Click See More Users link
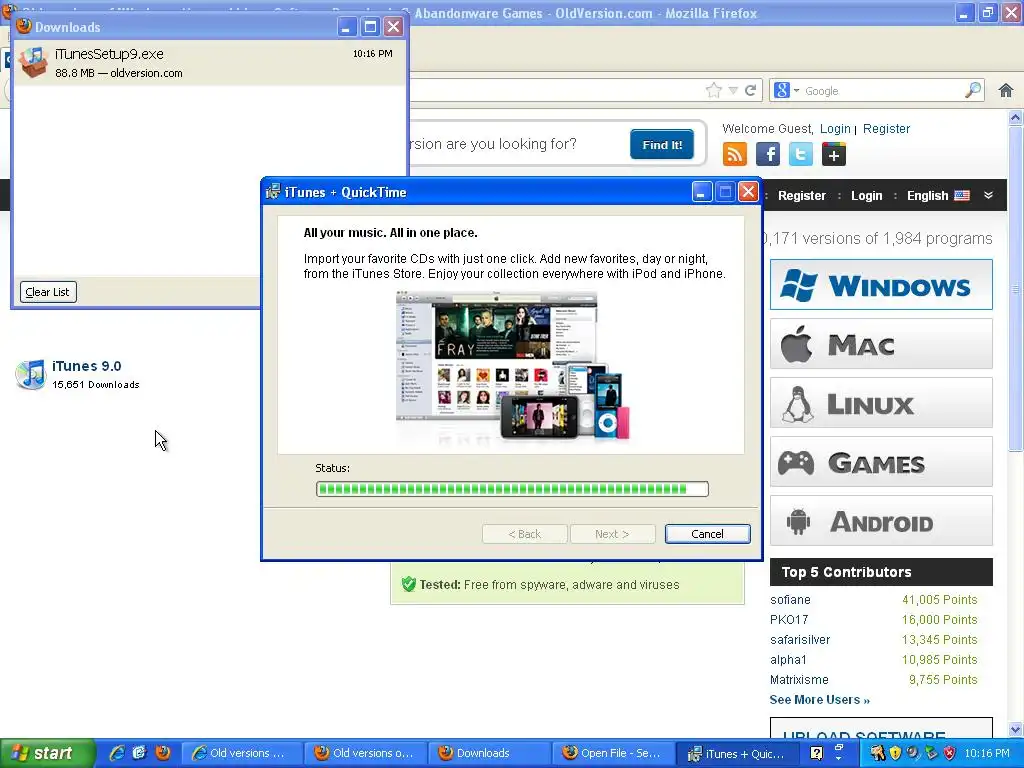This screenshot has width=1024, height=768. point(820,699)
